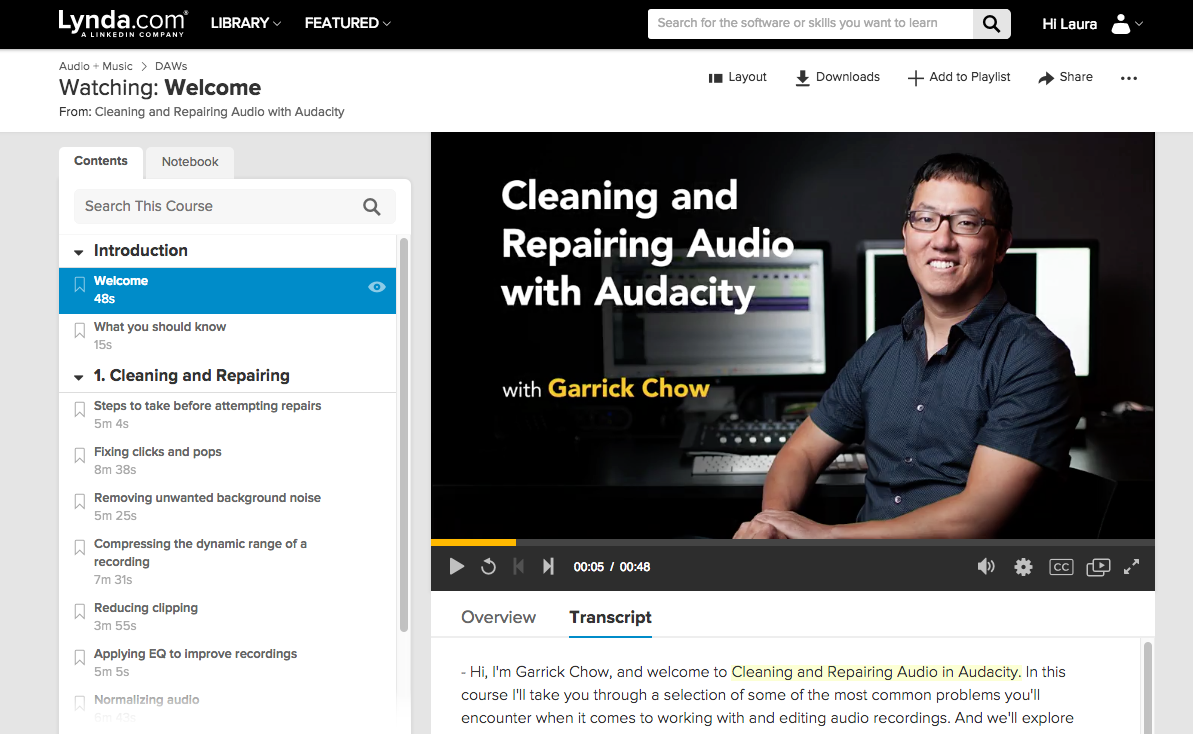Go to DAWs breadcrumb
The height and width of the screenshot is (734, 1193).
click(171, 67)
